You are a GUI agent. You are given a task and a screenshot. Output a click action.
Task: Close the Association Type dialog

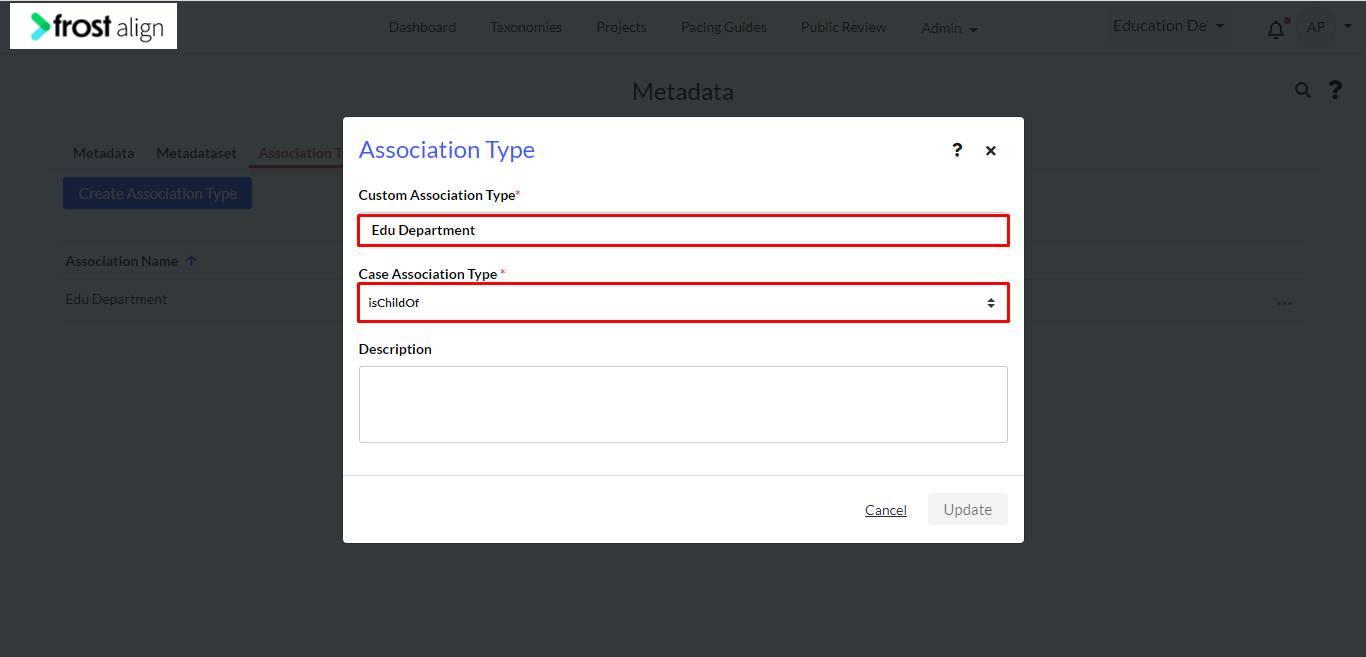tap(991, 151)
